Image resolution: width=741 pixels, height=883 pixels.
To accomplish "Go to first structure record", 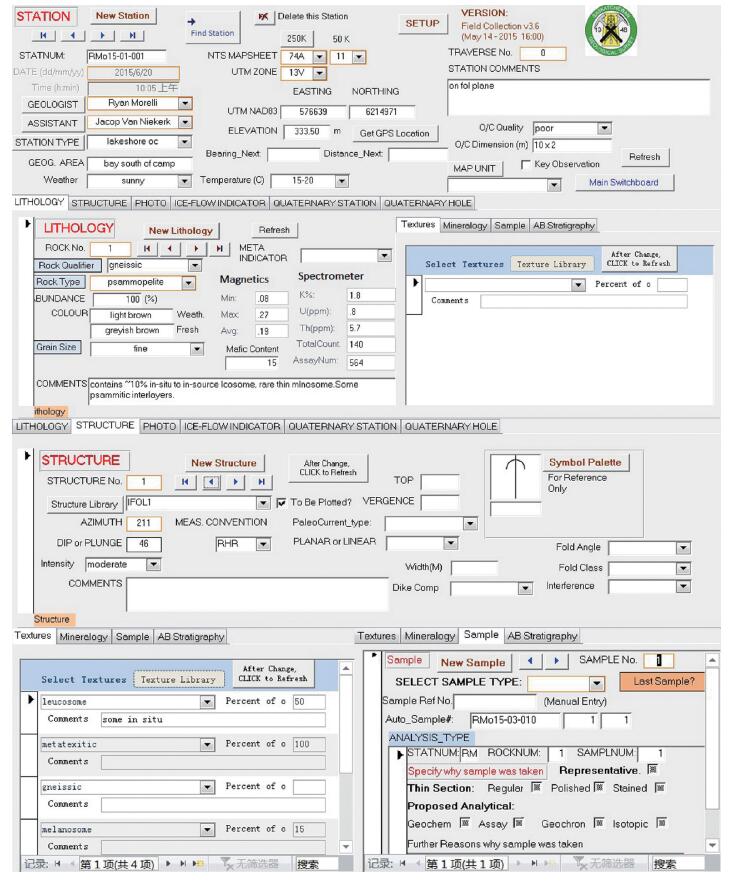I will (x=185, y=481).
